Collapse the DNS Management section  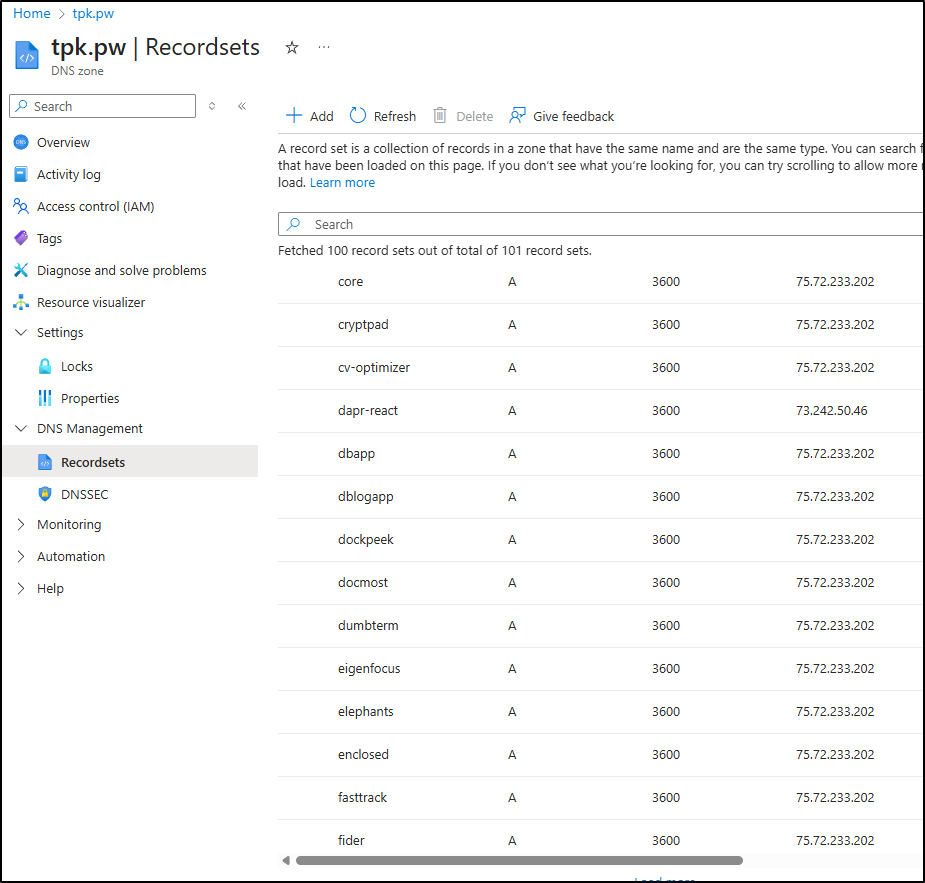(x=21, y=428)
